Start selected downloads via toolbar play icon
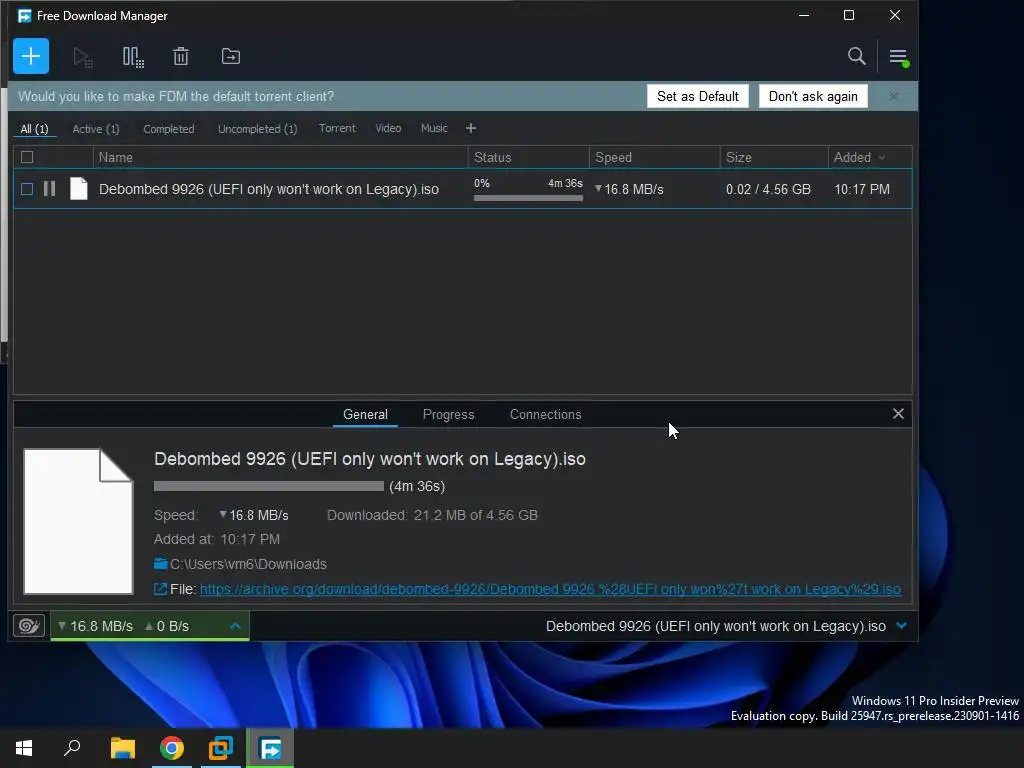 (83, 57)
